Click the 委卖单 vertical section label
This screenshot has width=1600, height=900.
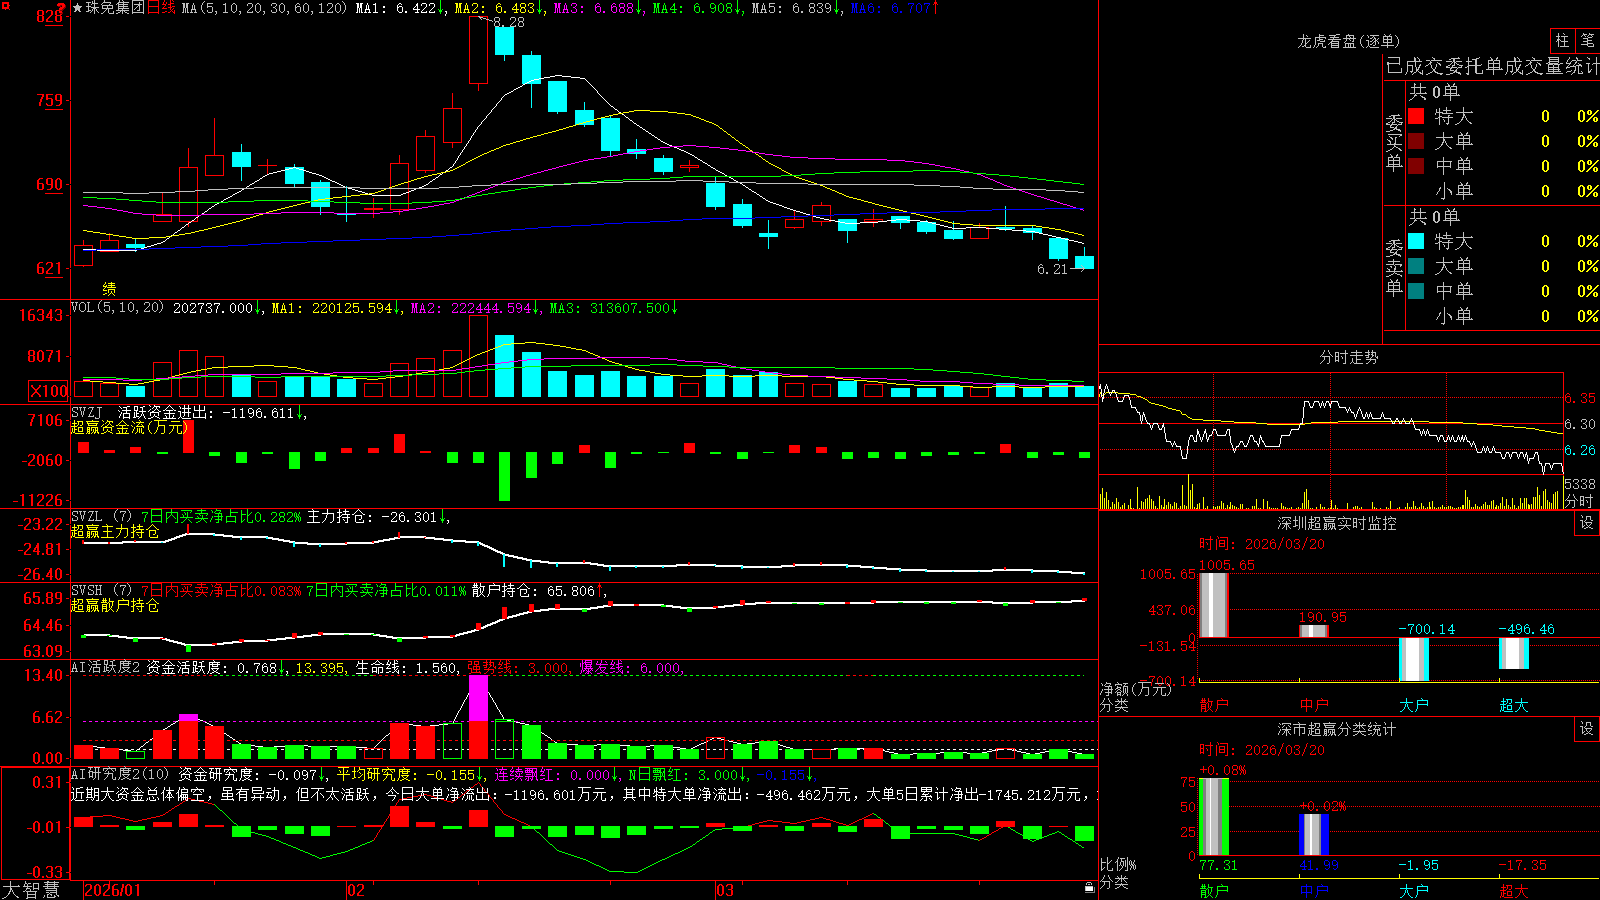[x=1394, y=267]
